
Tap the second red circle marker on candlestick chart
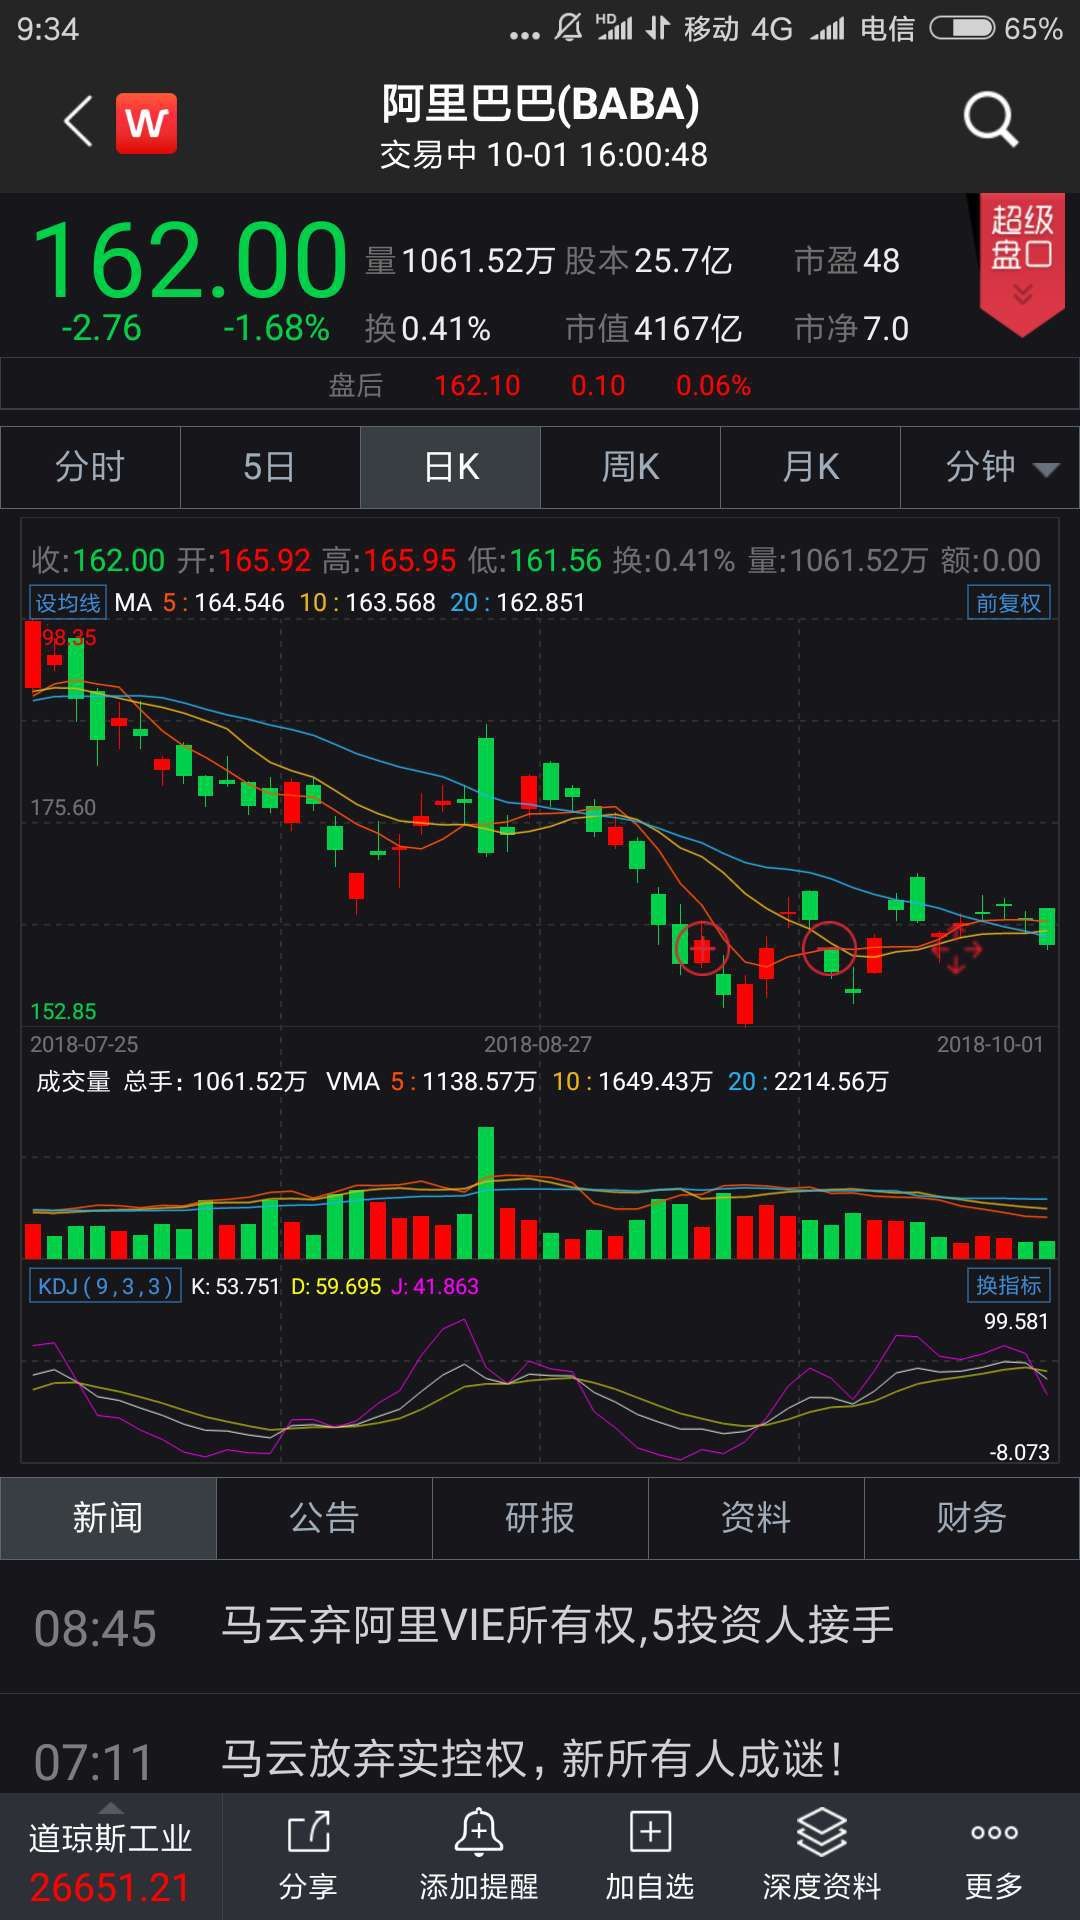click(x=830, y=948)
